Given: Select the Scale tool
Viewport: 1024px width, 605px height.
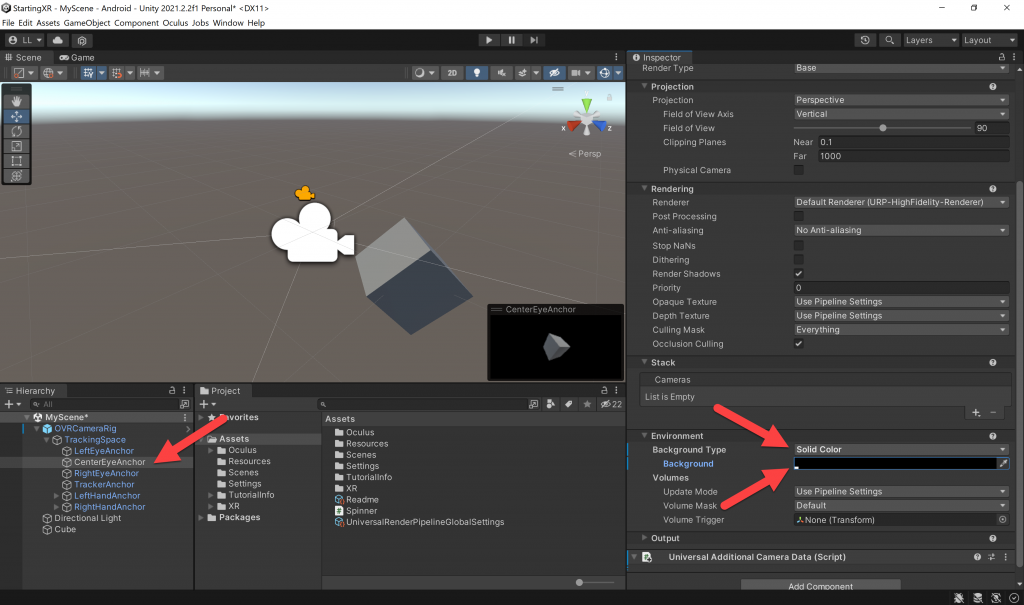Looking at the screenshot, I should click(x=16, y=146).
